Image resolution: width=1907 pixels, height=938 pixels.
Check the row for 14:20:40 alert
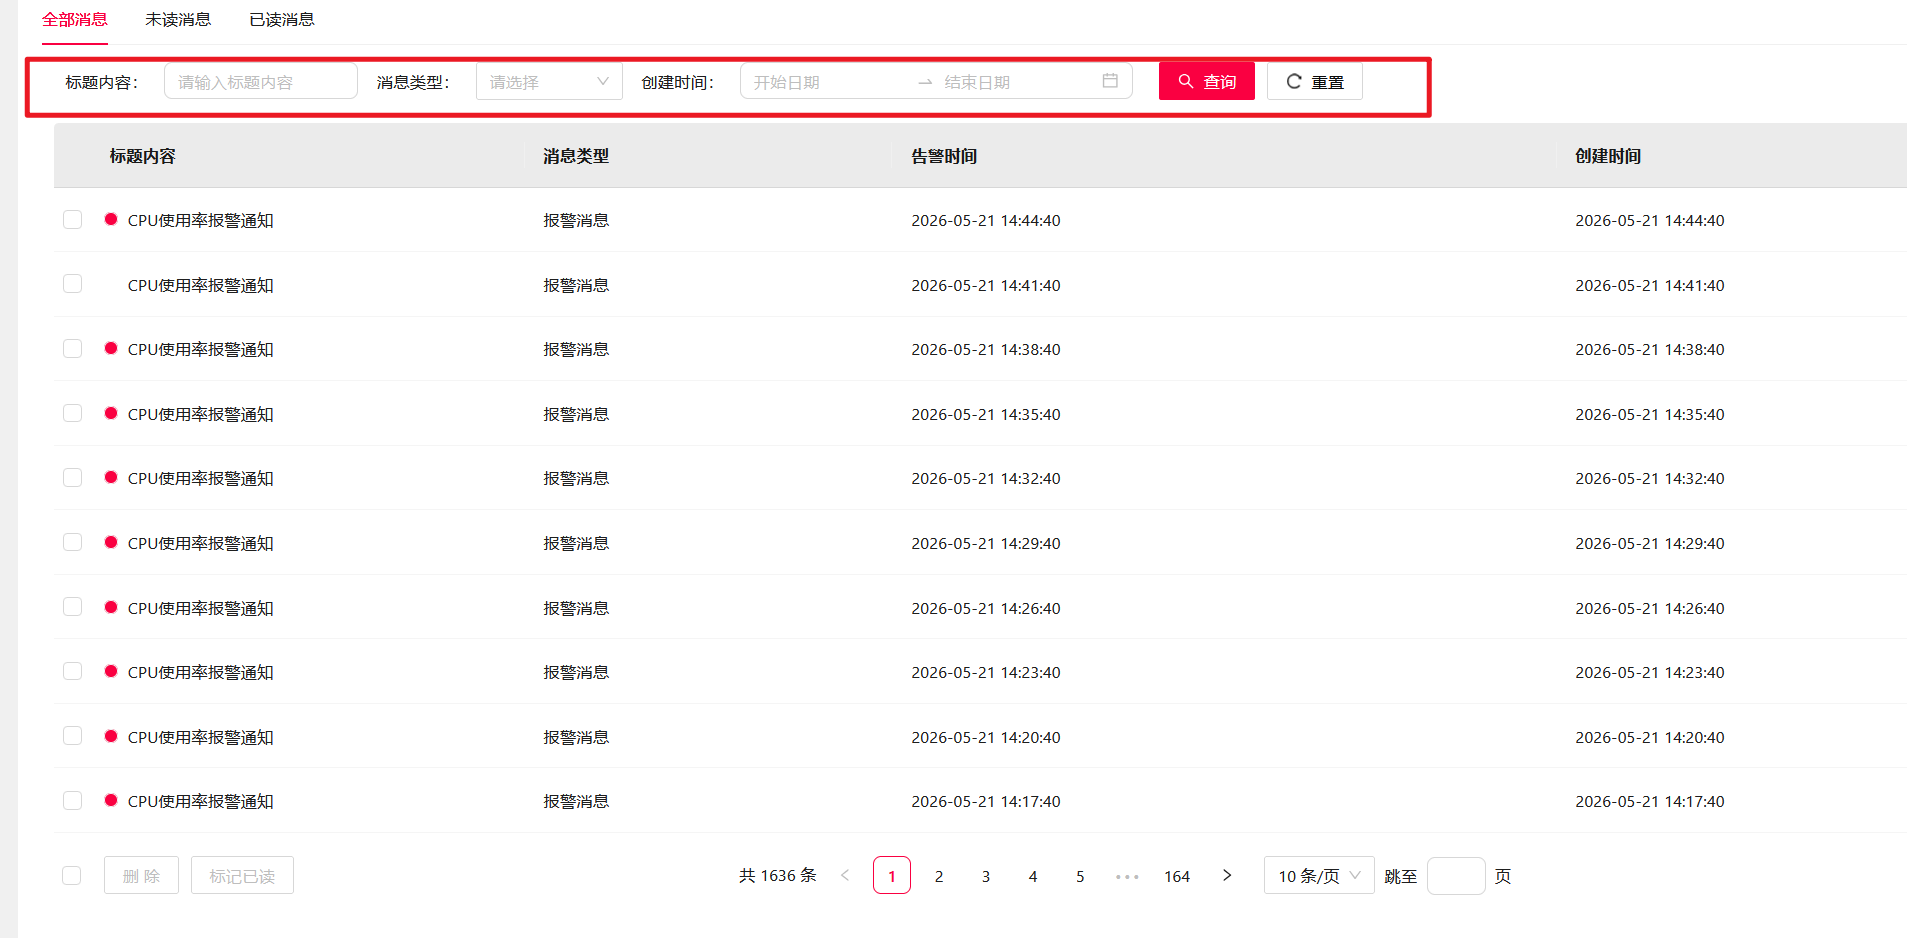(x=72, y=736)
